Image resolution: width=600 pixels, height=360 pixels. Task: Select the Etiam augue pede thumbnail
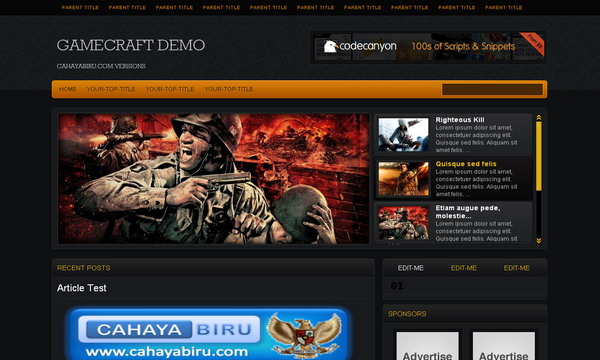coord(403,223)
